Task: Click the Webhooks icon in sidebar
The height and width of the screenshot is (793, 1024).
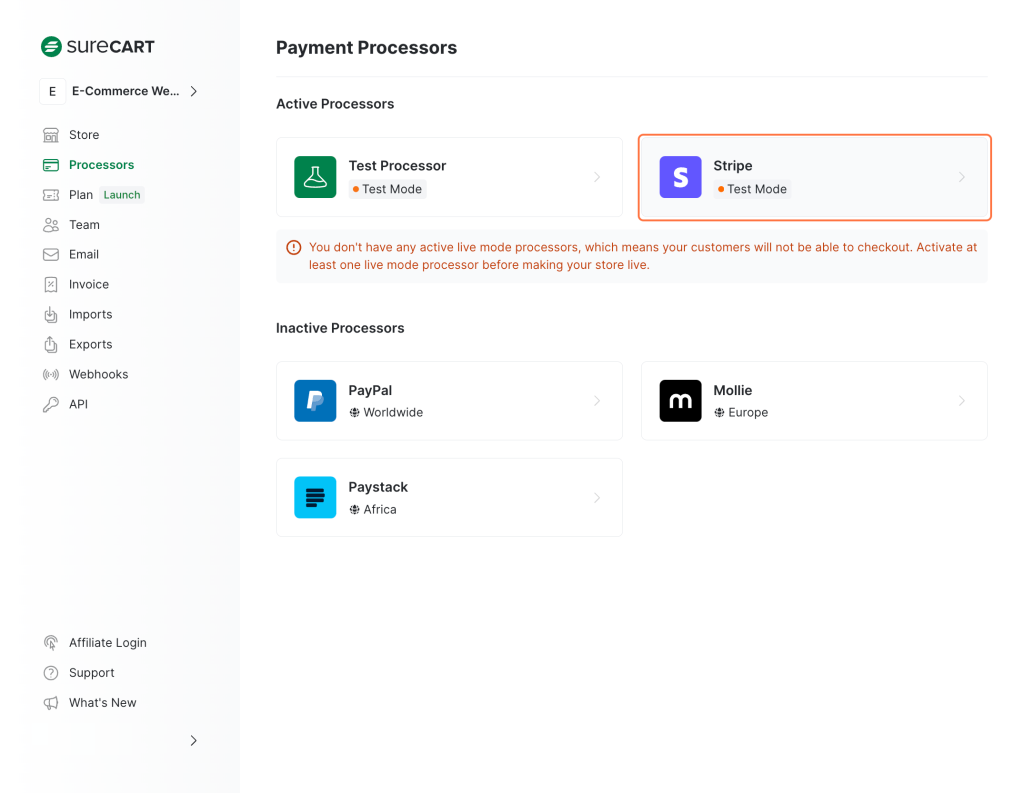Action: [x=50, y=374]
